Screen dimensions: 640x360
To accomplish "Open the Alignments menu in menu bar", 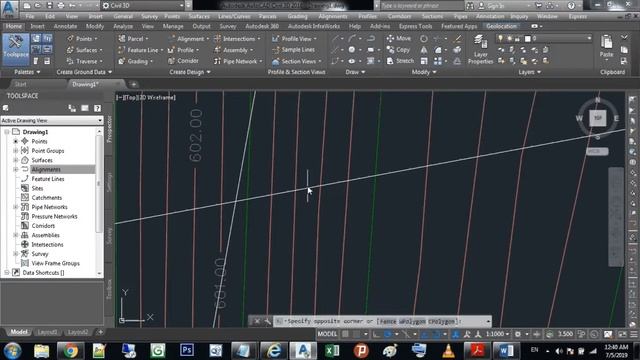I will click(x=333, y=16).
